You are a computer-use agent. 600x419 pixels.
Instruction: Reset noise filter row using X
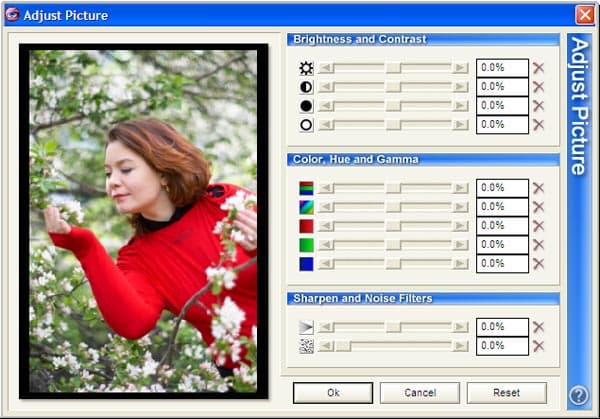pos(538,346)
